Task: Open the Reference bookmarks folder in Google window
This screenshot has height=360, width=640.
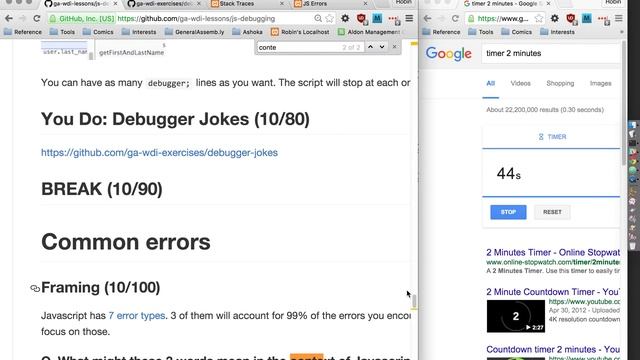Action: click(441, 32)
